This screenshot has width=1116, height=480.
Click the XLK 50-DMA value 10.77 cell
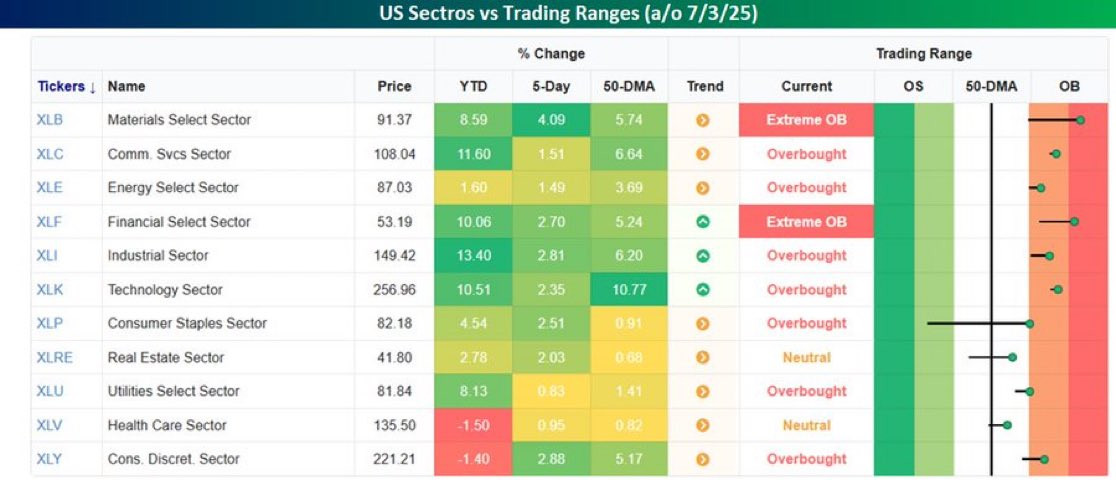point(629,290)
